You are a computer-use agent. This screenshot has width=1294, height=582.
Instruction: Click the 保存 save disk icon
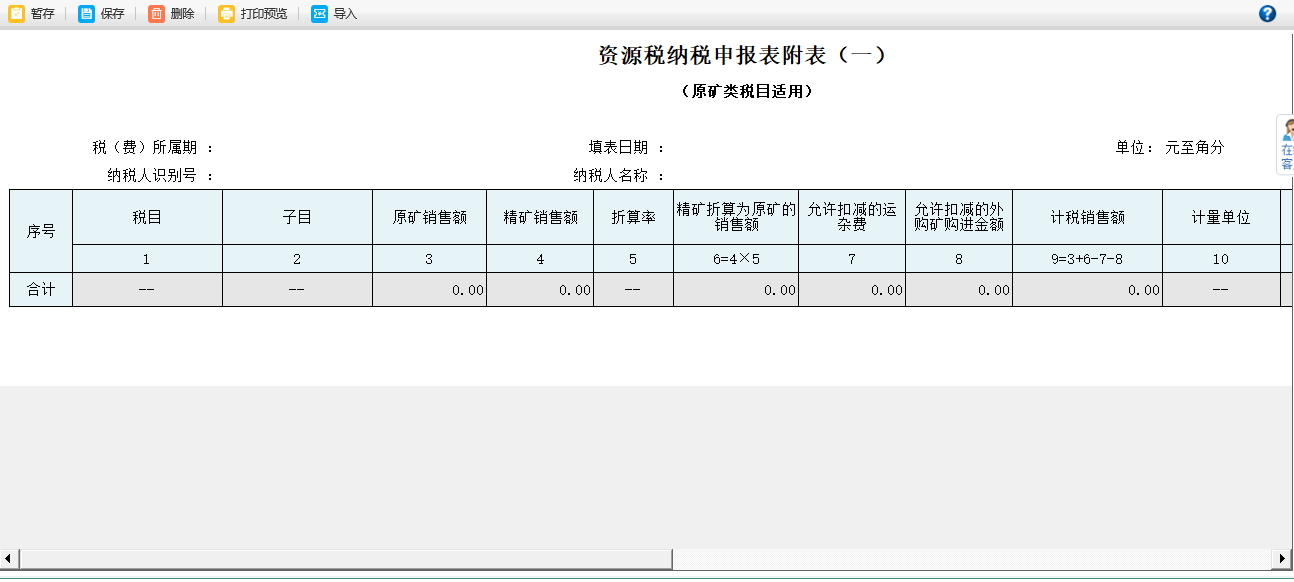point(86,14)
